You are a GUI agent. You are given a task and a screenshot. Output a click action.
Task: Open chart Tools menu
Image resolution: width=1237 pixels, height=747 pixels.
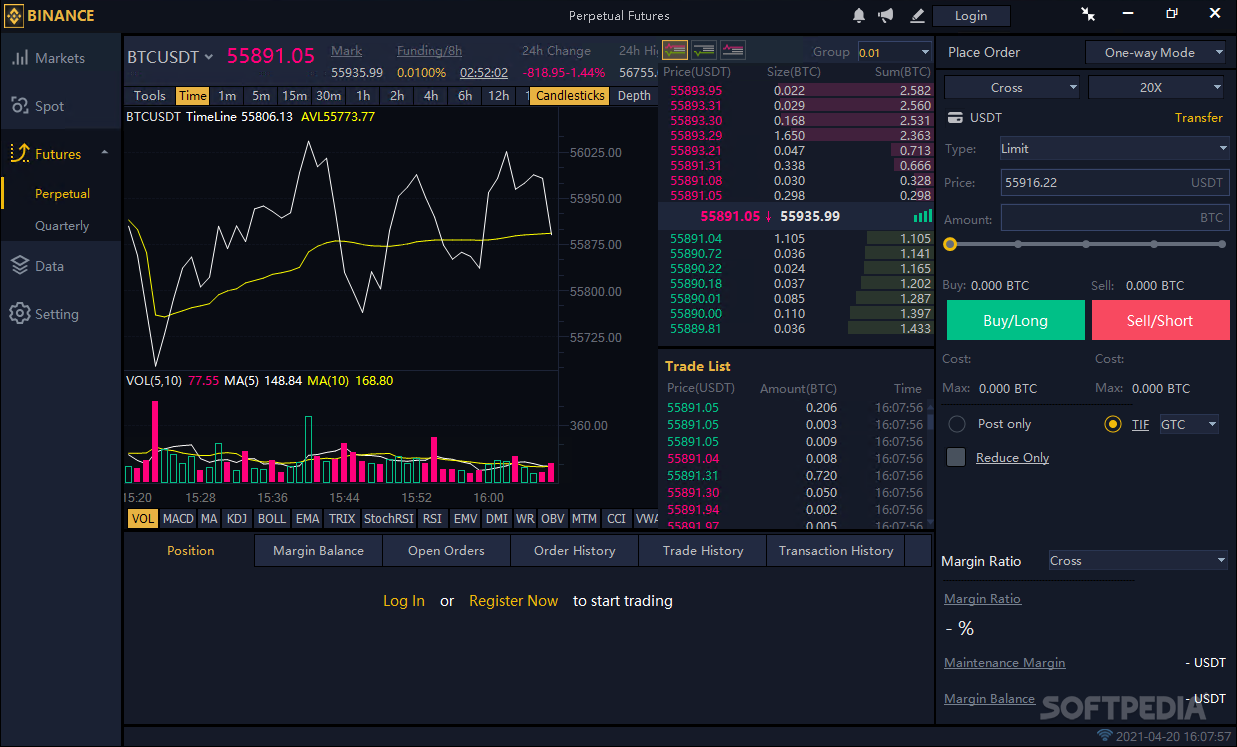point(150,96)
